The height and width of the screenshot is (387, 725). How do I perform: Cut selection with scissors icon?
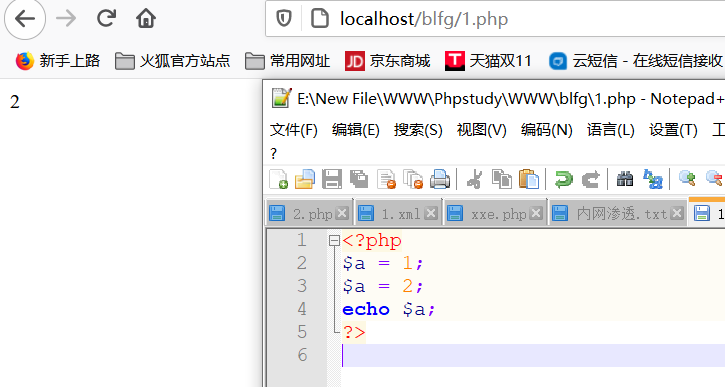(x=474, y=179)
